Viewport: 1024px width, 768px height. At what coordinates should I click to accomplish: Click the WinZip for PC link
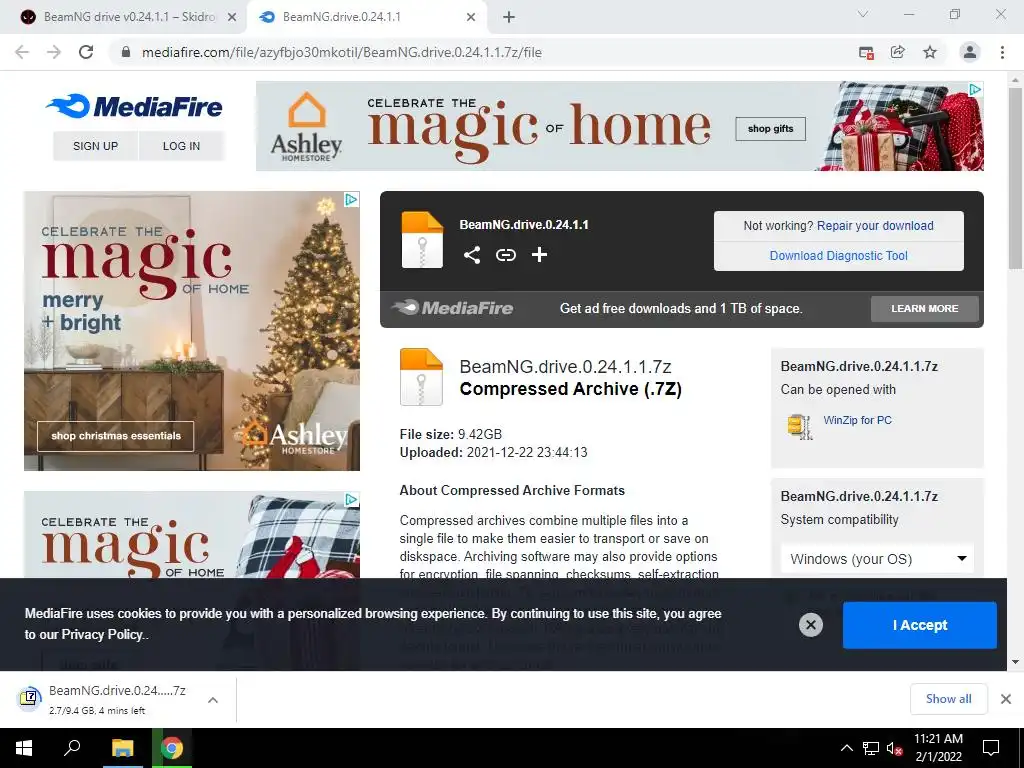tap(857, 420)
